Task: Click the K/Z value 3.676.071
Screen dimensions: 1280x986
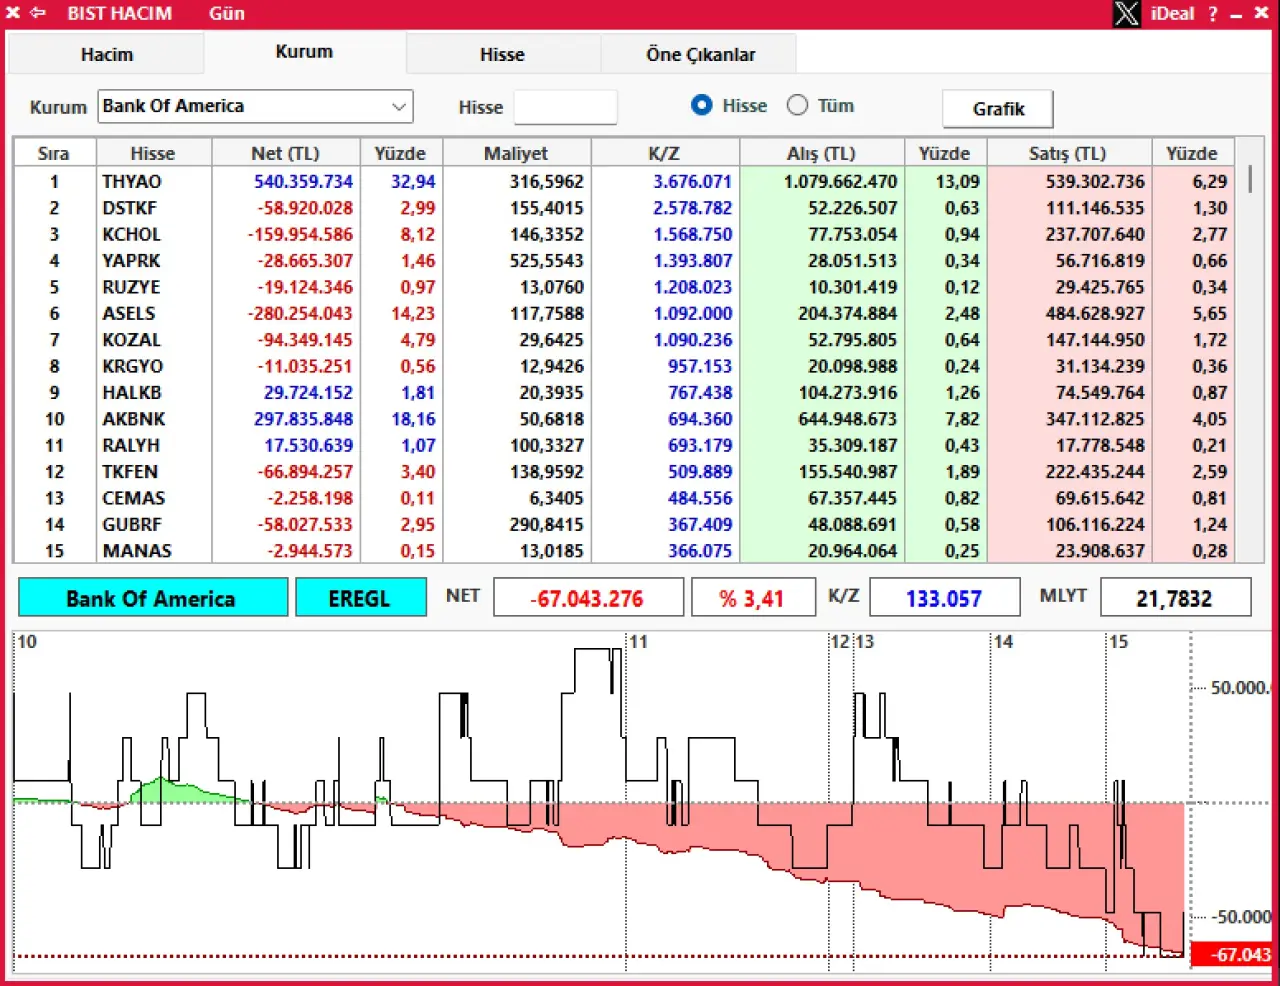Action: coord(692,181)
